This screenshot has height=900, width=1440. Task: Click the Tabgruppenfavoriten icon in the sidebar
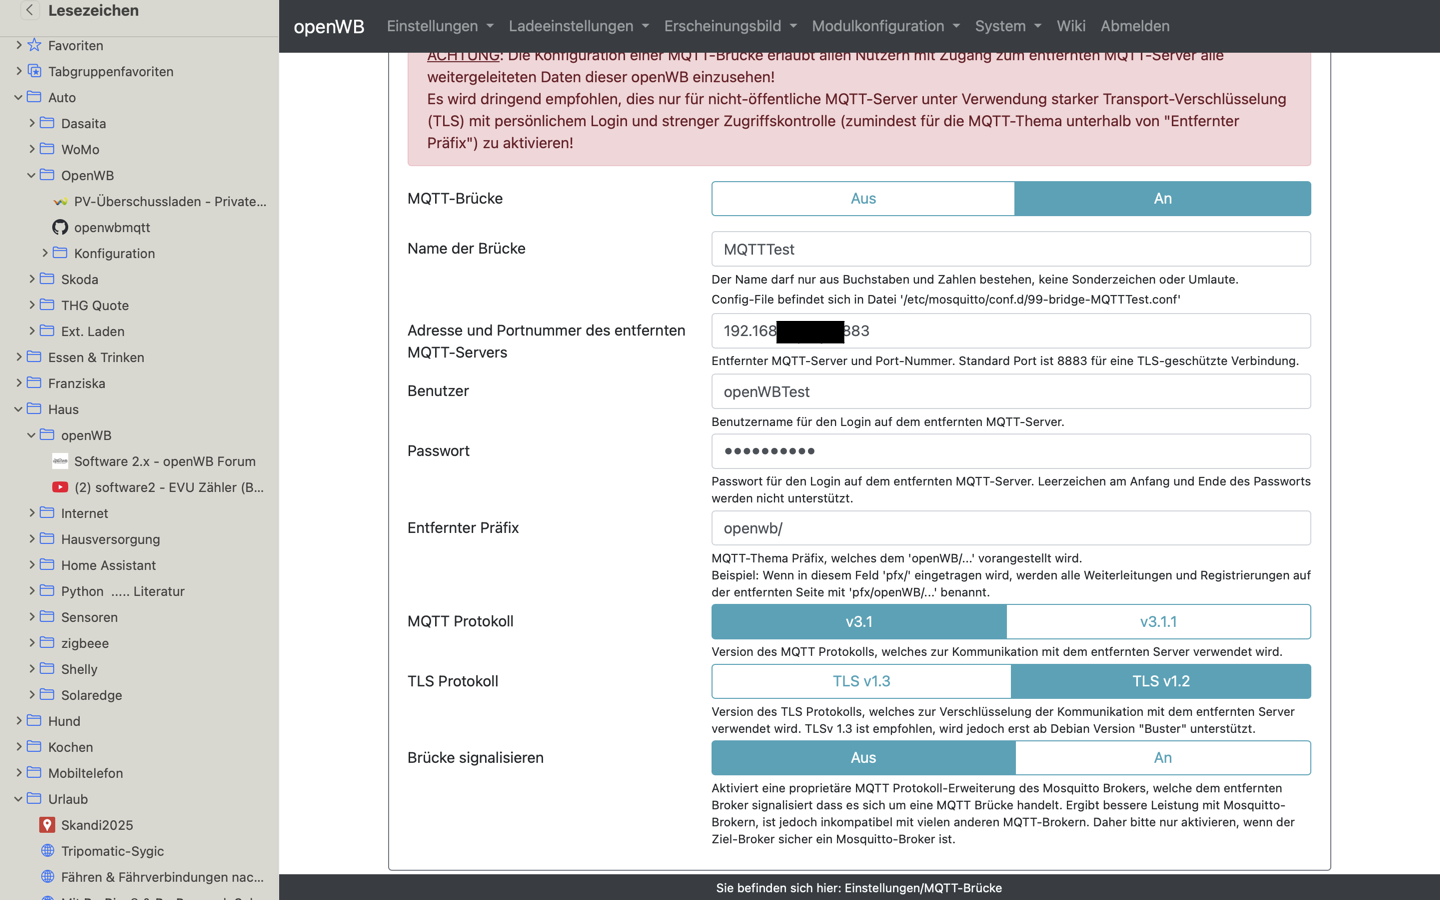[x=34, y=71]
